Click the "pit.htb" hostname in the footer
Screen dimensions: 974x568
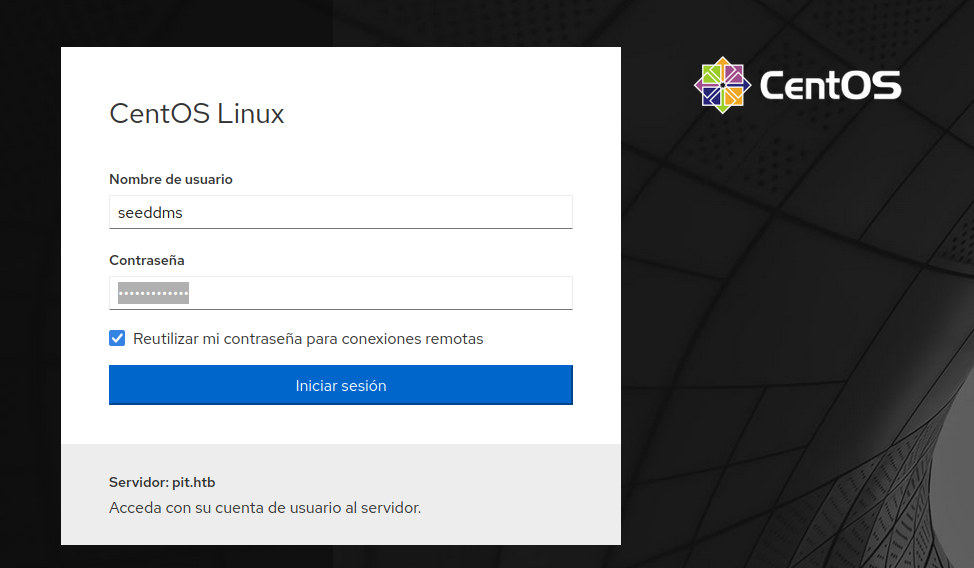pos(193,483)
